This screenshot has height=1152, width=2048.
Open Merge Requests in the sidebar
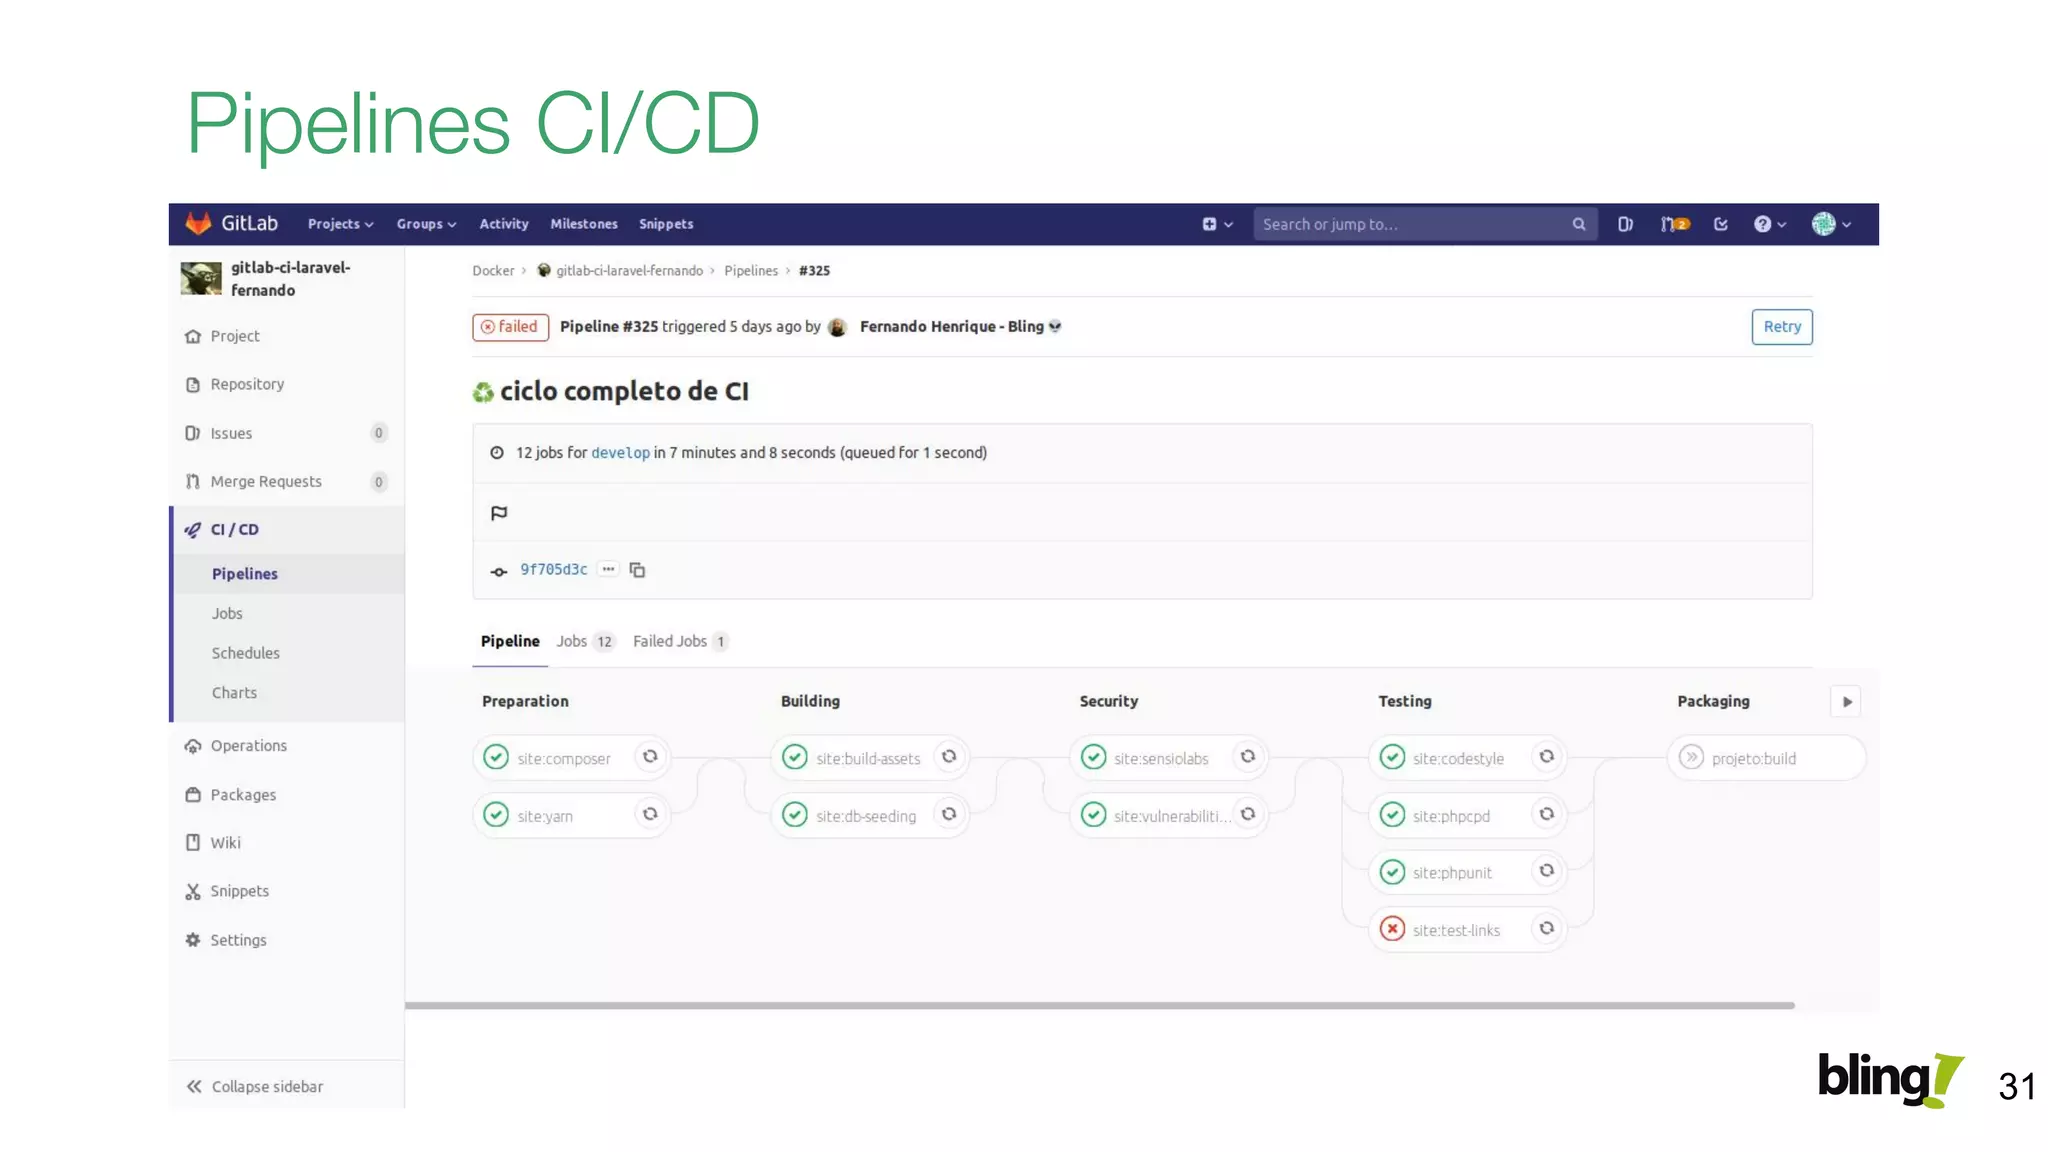pyautogui.click(x=265, y=481)
